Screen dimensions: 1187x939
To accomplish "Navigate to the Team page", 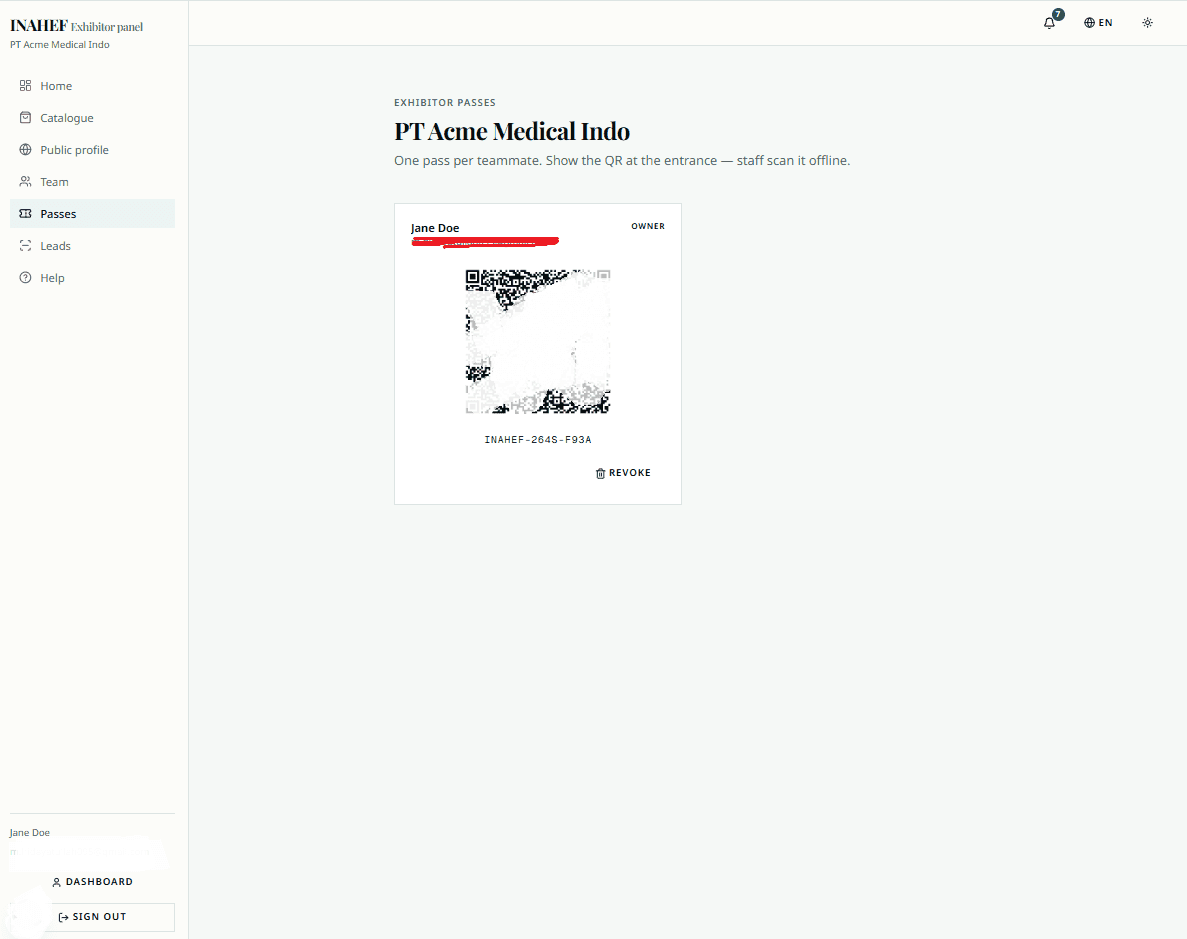I will (92, 182).
